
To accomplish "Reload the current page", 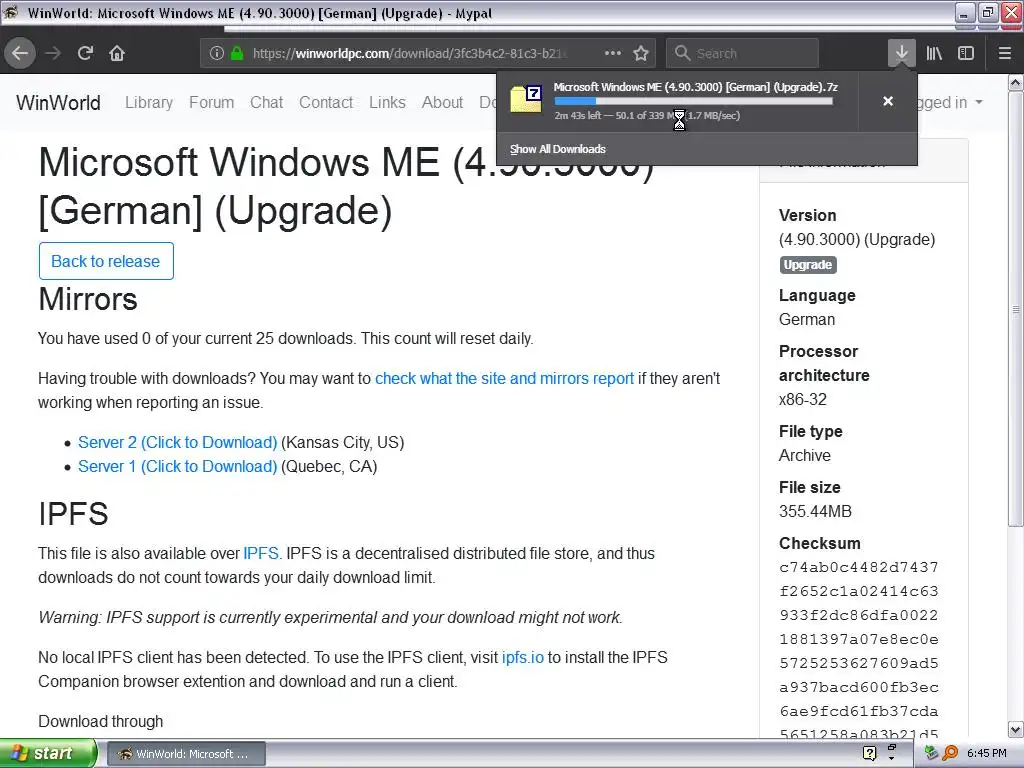I will [x=86, y=53].
